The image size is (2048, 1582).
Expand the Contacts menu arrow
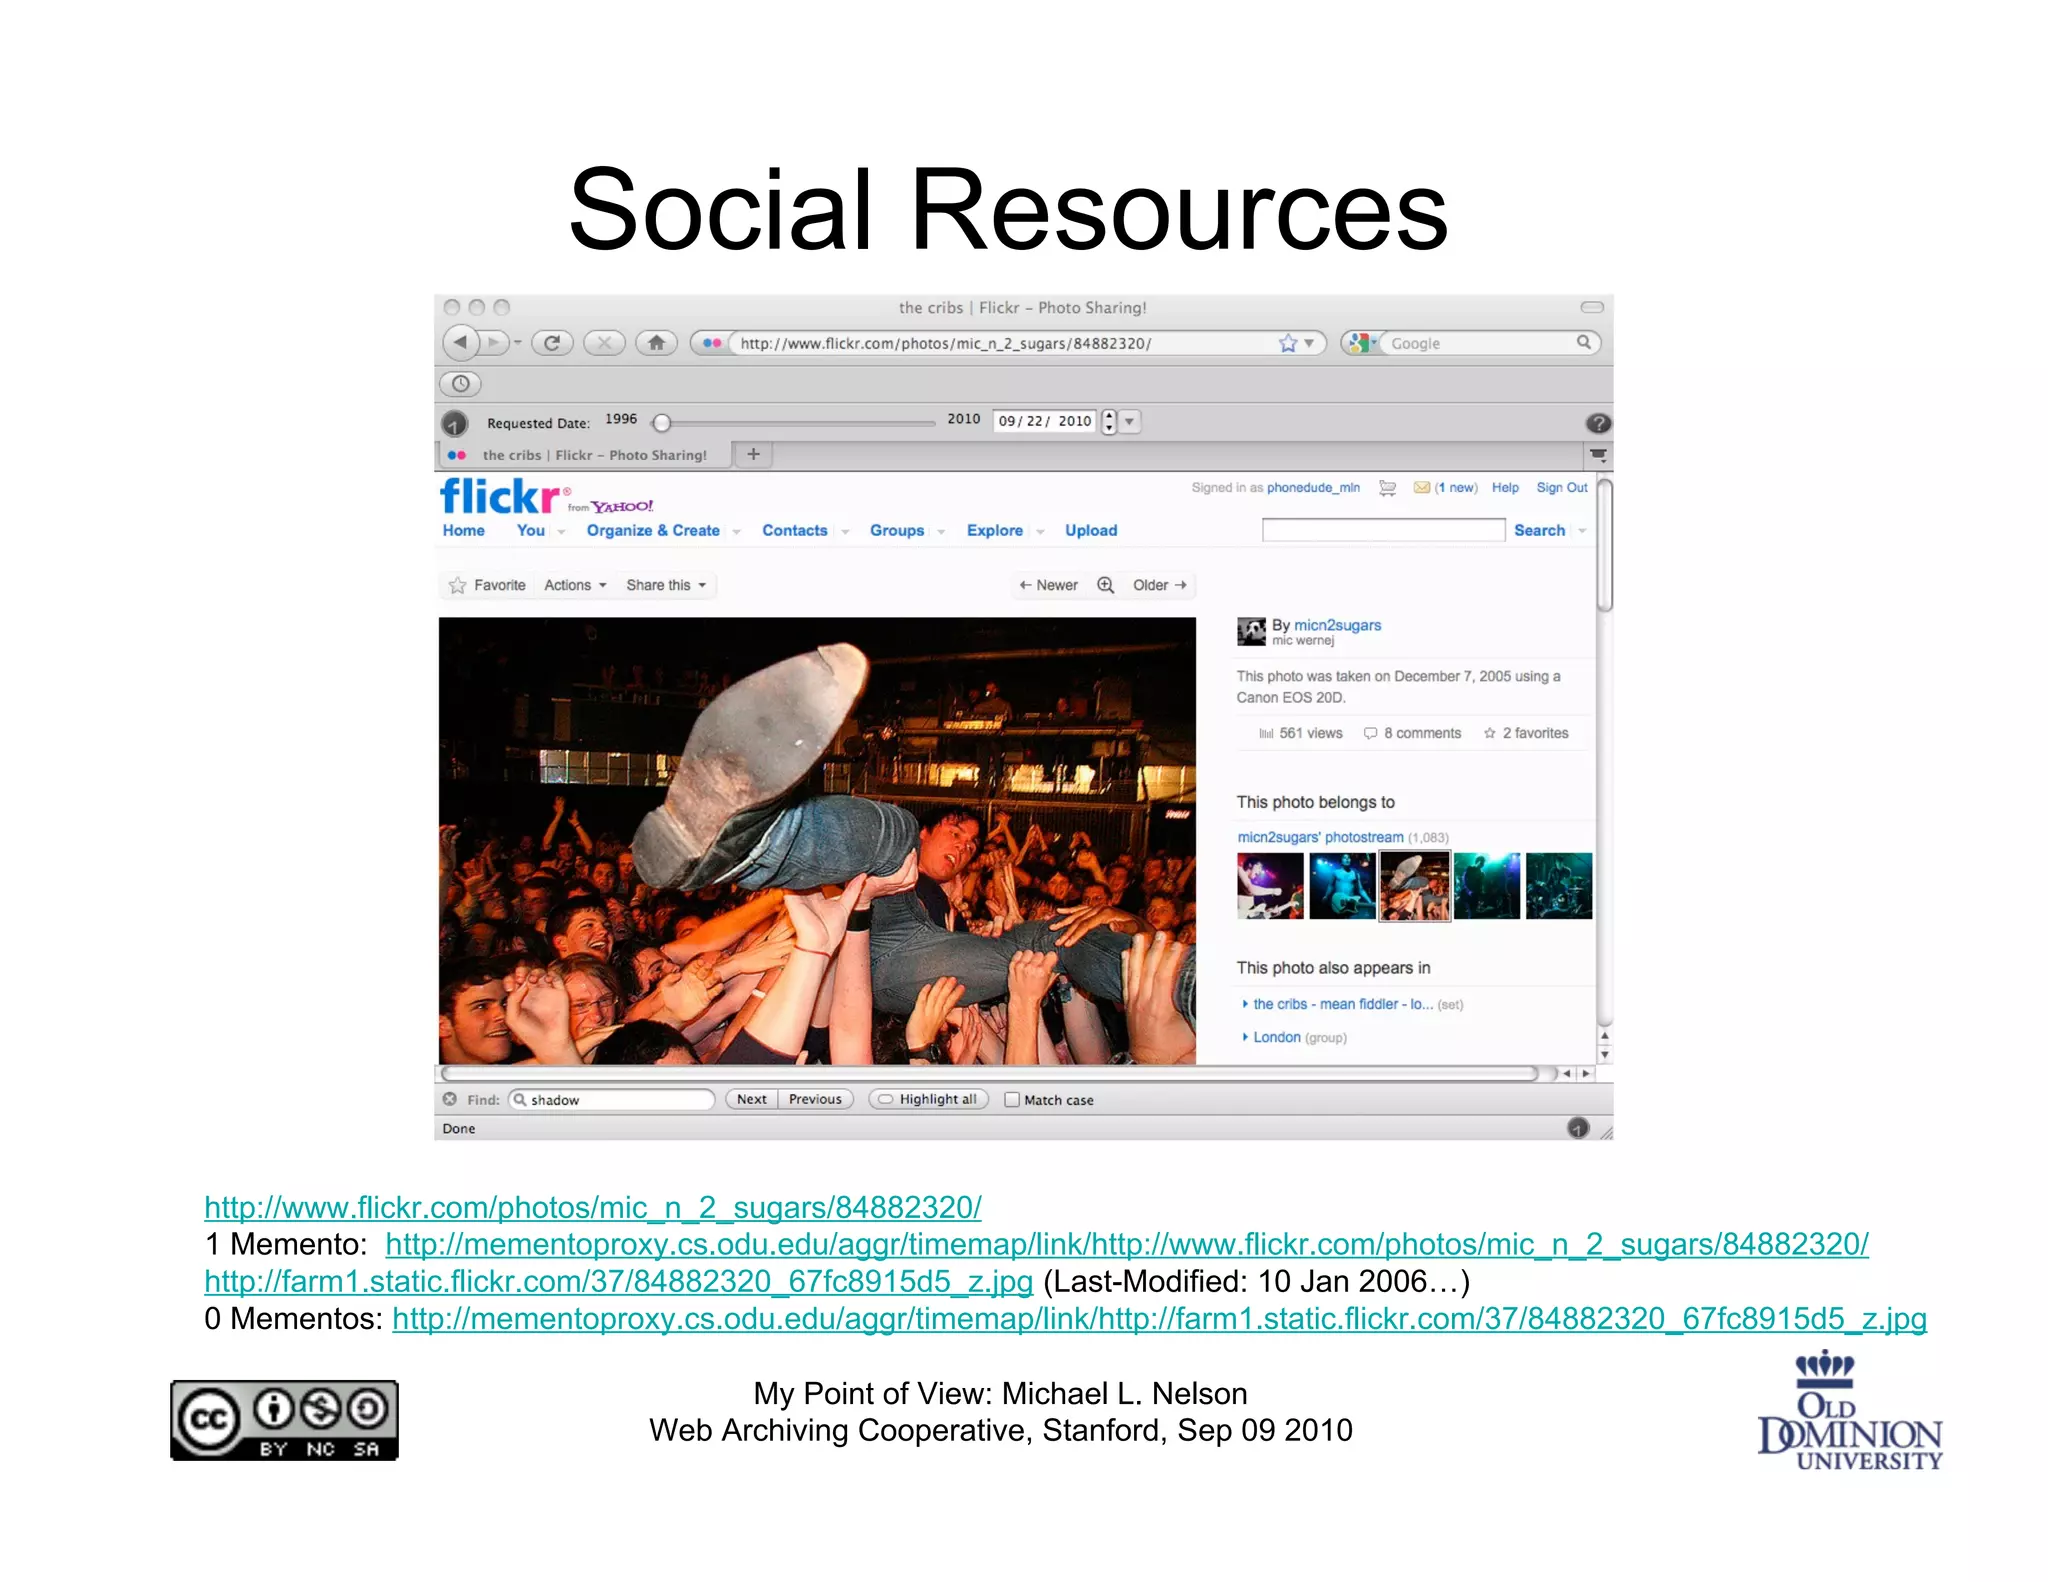(845, 532)
